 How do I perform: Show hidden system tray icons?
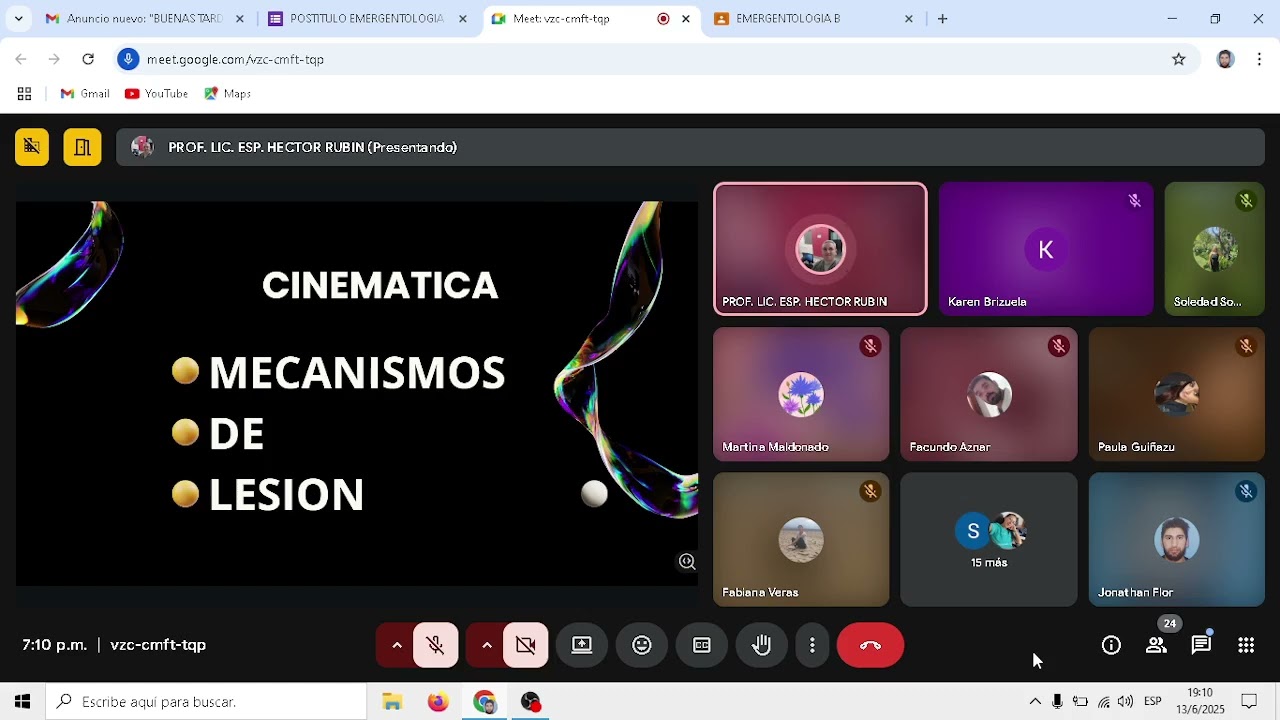1035,702
